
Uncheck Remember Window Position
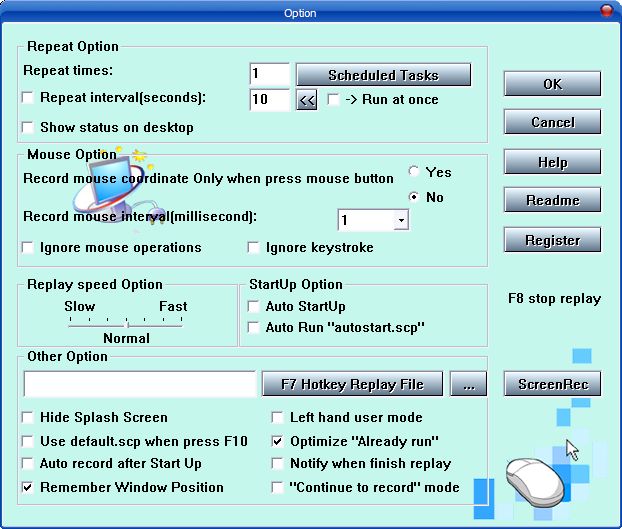point(28,488)
